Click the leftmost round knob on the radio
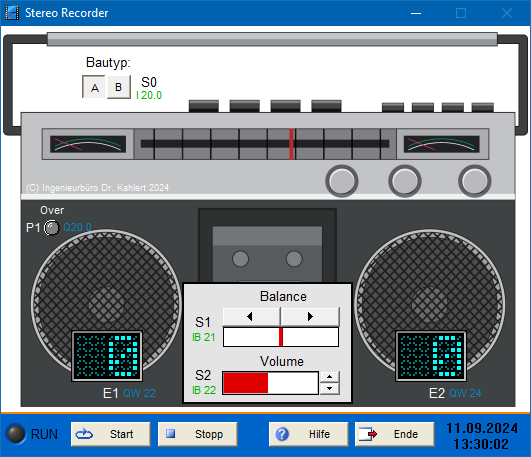The width and height of the screenshot is (531, 457). (342, 181)
